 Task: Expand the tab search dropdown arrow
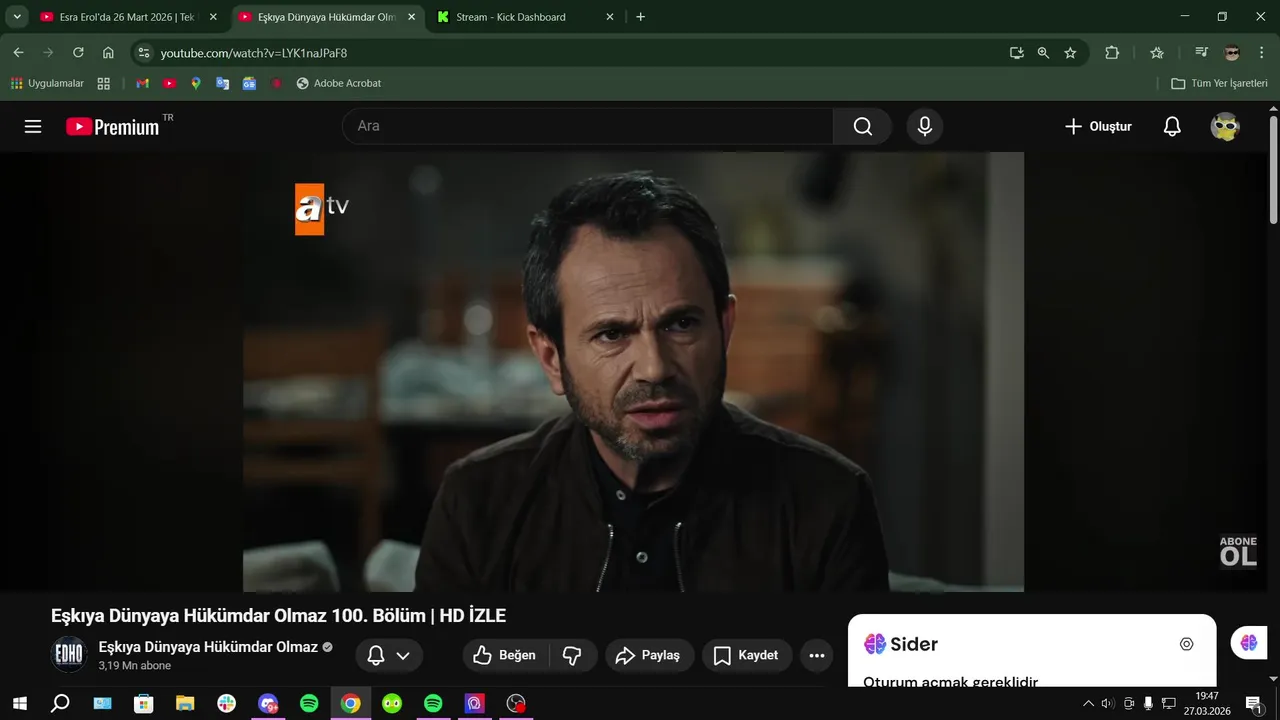[17, 17]
